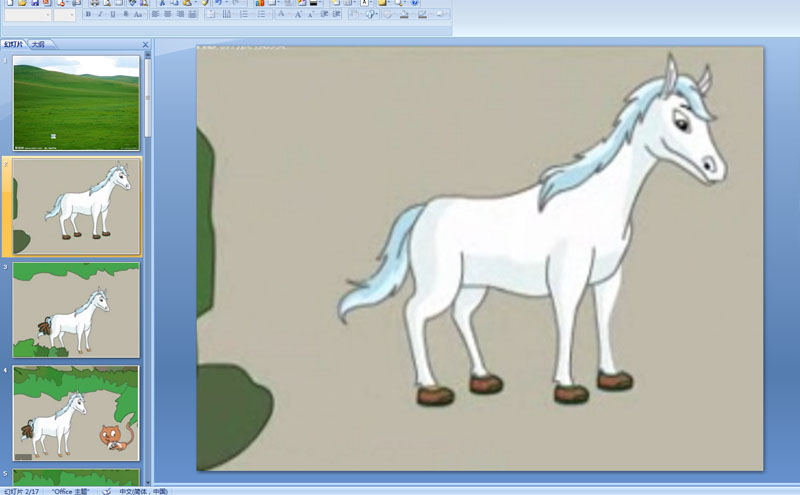Viewport: 800px width, 495px height.
Task: Center align the text
Action: pyautogui.click(x=168, y=14)
